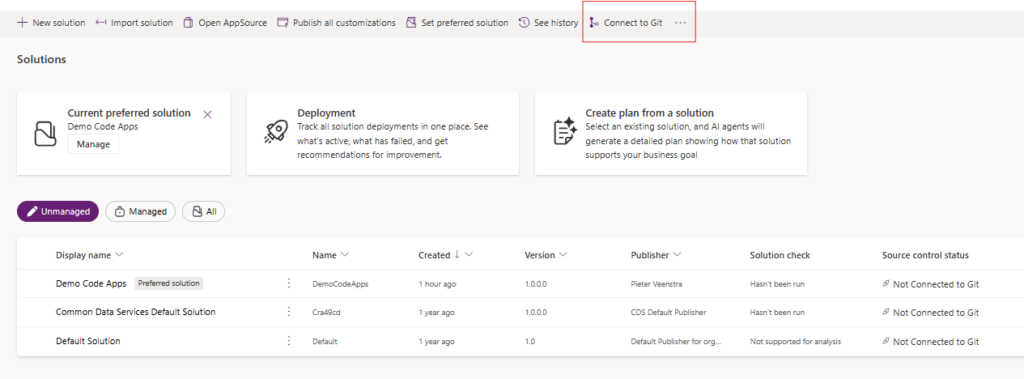Open the Default Solution row
Screen dimensions: 1024x379
[88, 341]
